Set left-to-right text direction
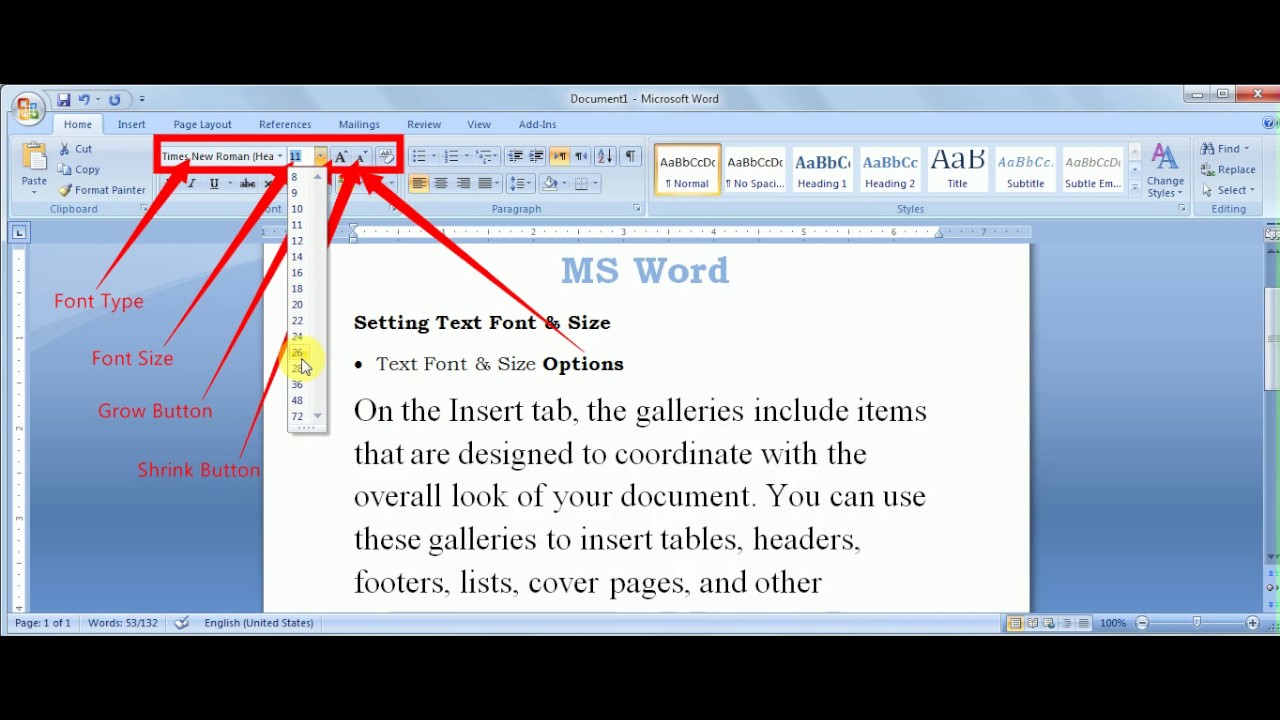This screenshot has height=720, width=1280. tap(560, 156)
